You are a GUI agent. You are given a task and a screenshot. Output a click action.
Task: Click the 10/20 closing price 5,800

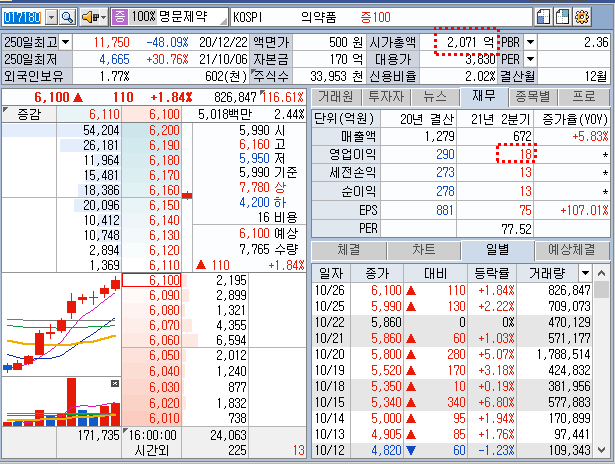(x=386, y=354)
